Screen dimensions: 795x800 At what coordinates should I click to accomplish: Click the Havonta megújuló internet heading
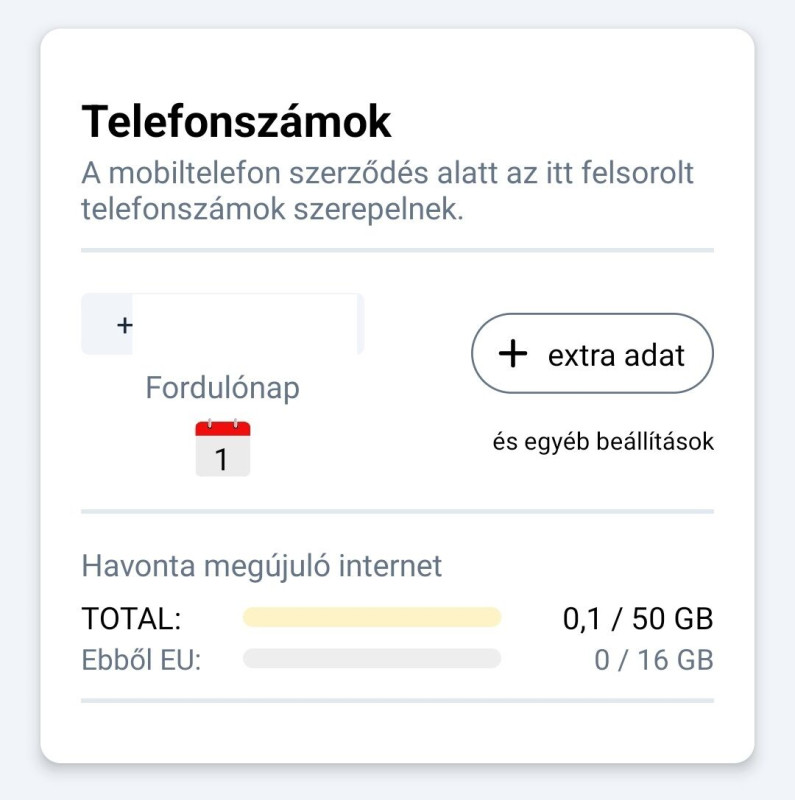click(261, 567)
